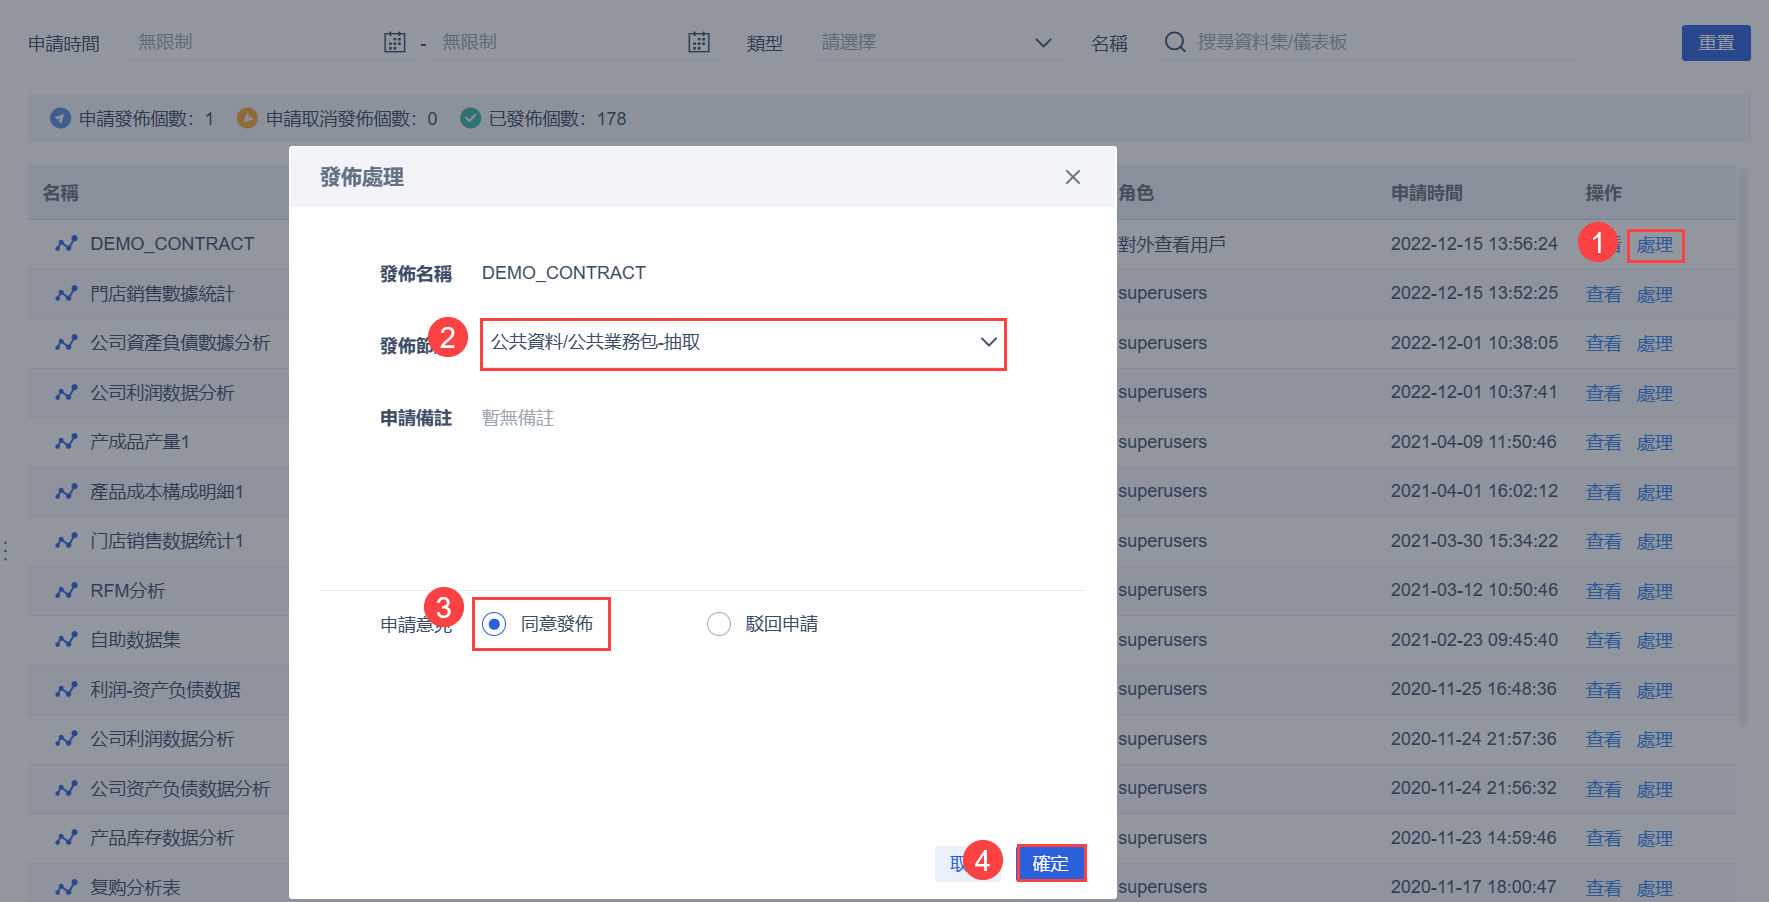Image resolution: width=1769 pixels, height=902 pixels.
Task: Expand the 發佈節點 dropdown 公共資料/公共業務包-抽取
Action: [x=743, y=343]
